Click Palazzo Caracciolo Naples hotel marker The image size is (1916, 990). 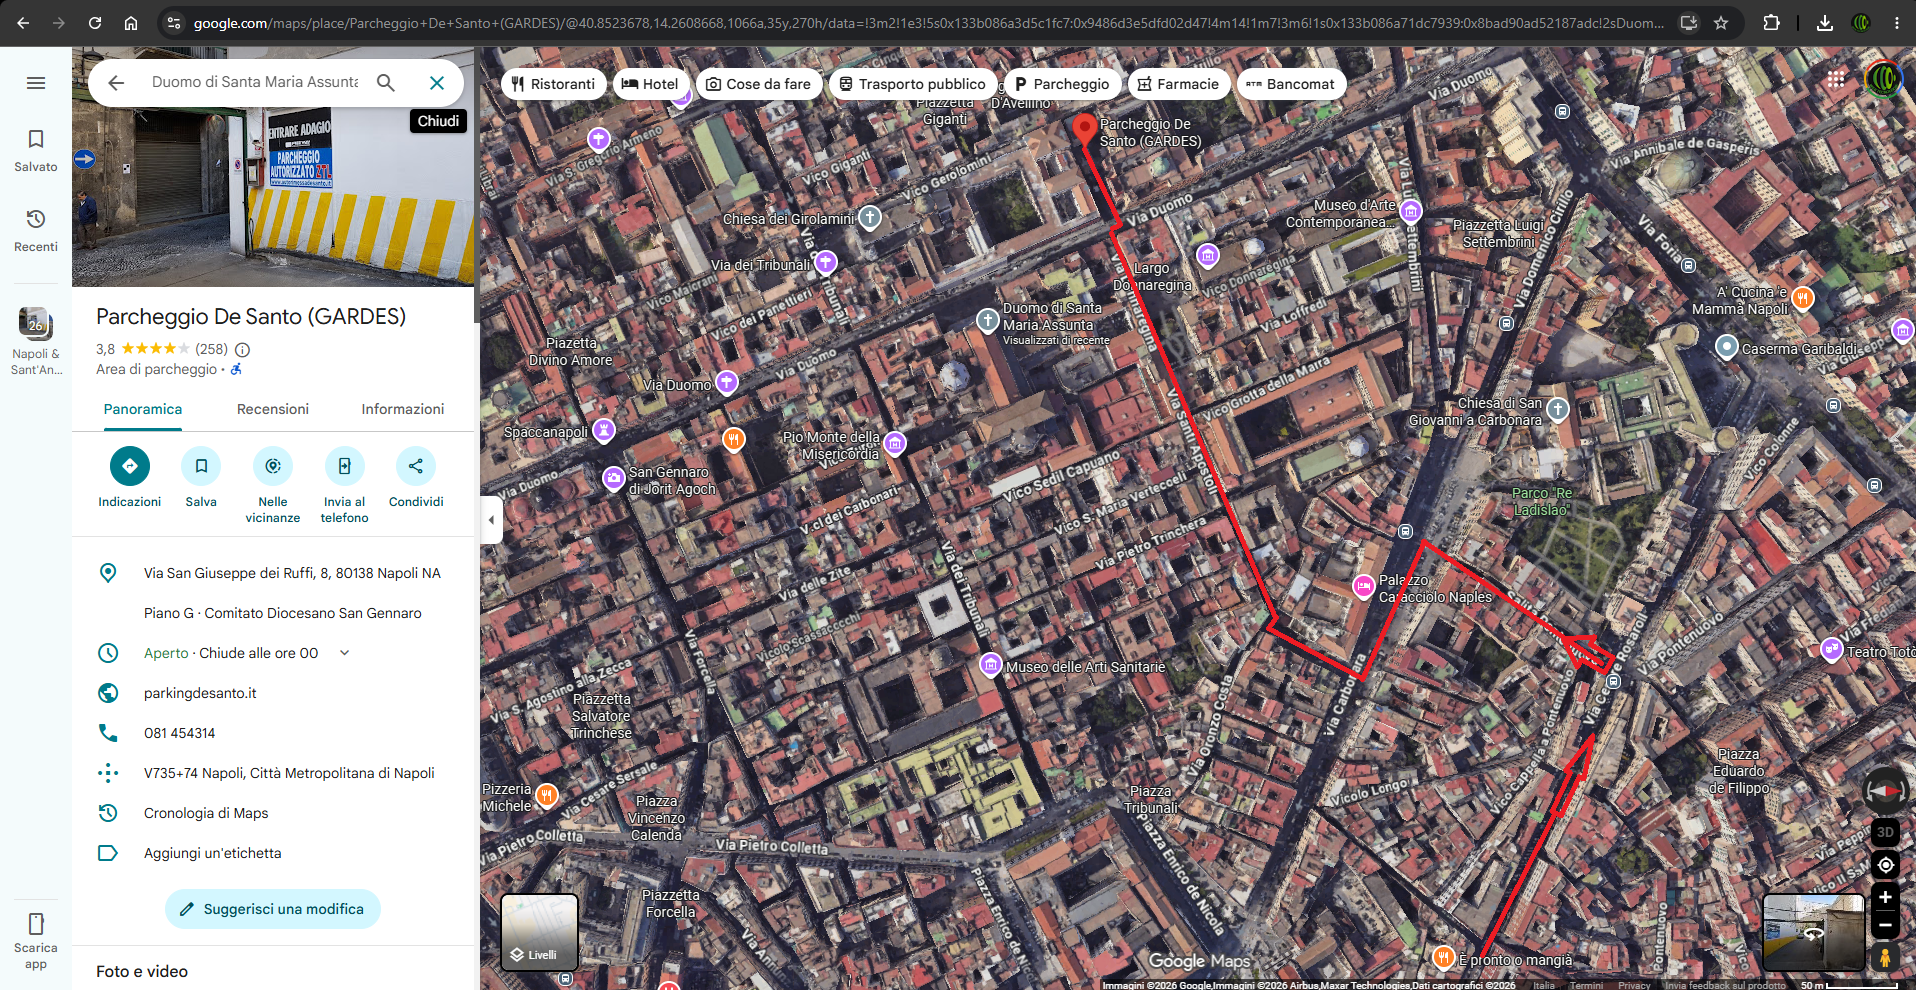tap(1363, 586)
